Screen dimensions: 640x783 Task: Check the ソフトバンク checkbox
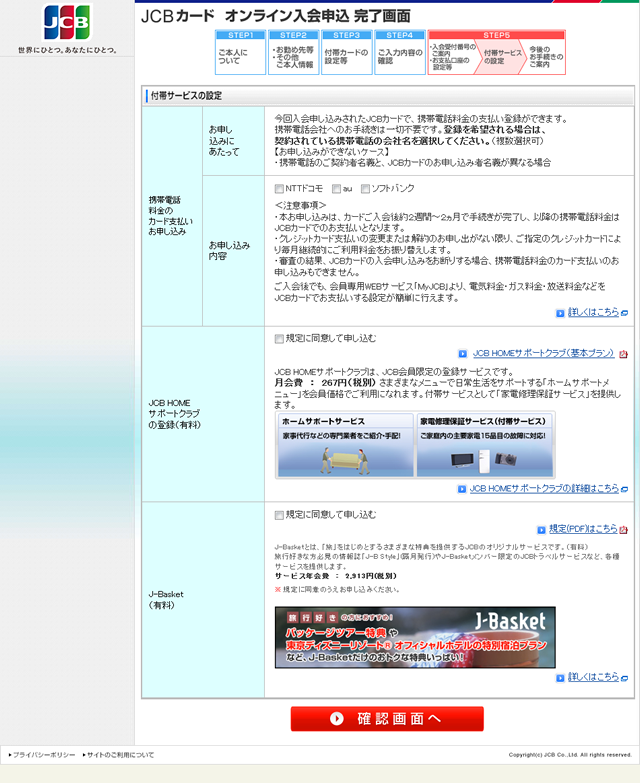[x=365, y=189]
